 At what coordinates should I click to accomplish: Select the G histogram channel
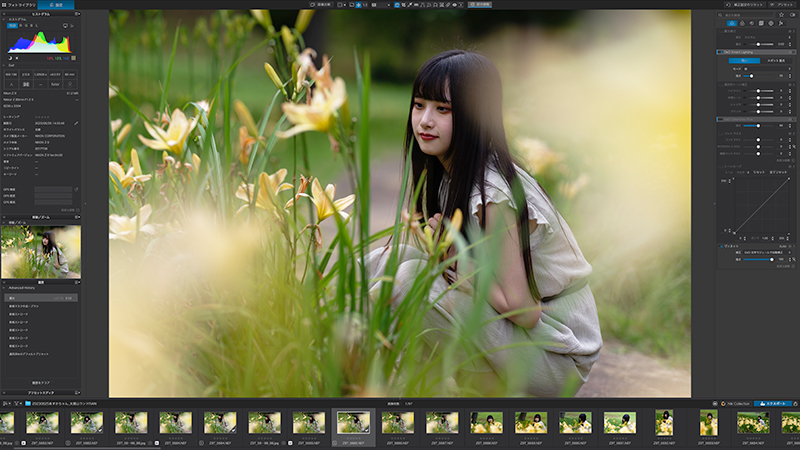[26, 26]
